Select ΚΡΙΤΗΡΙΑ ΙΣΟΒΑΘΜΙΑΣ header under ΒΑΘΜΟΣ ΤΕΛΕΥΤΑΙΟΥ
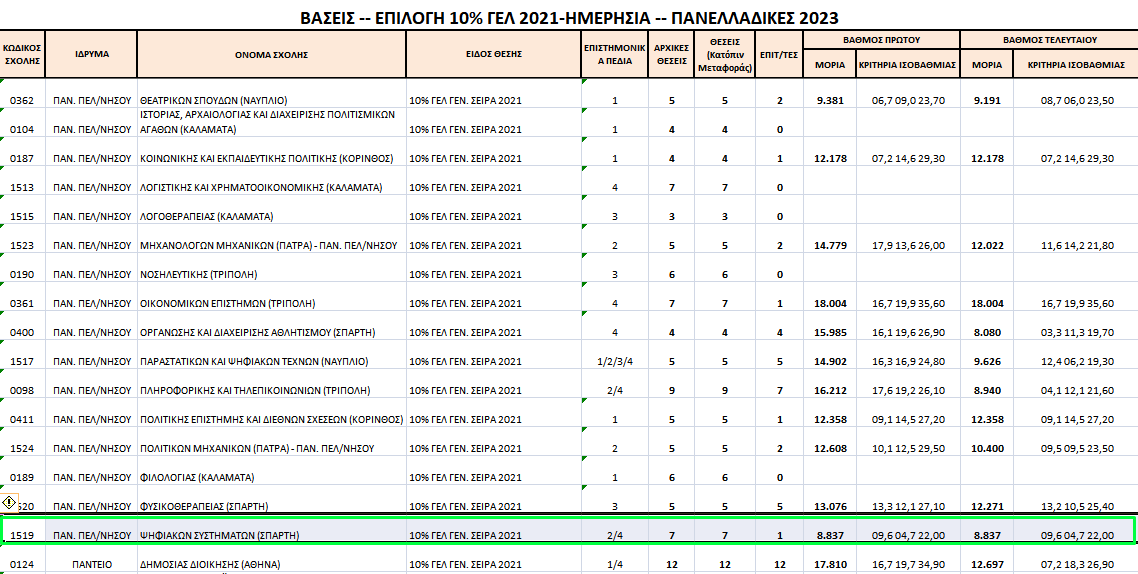Image resolution: width=1138 pixels, height=574 pixels. [1076, 65]
